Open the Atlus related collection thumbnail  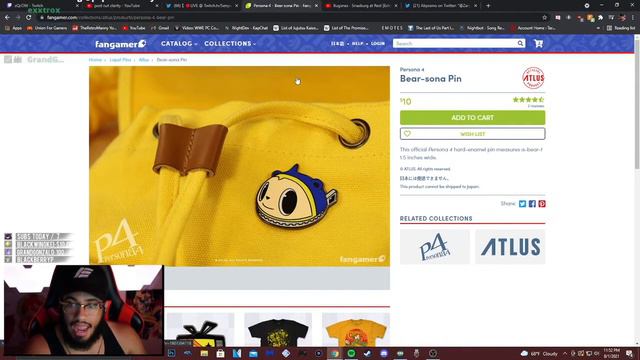[x=510, y=247]
